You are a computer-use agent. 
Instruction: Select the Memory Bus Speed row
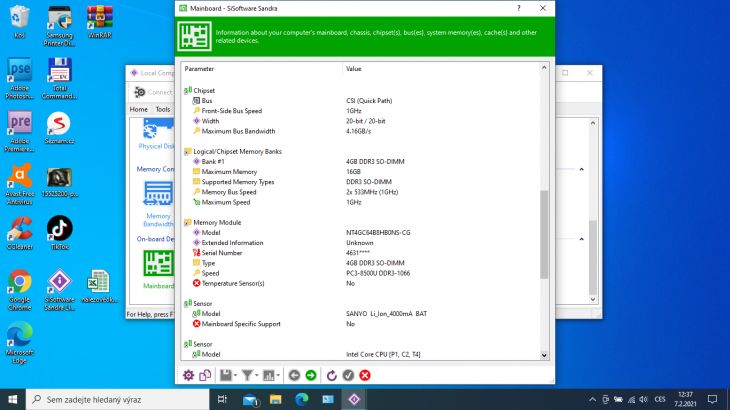[229, 192]
